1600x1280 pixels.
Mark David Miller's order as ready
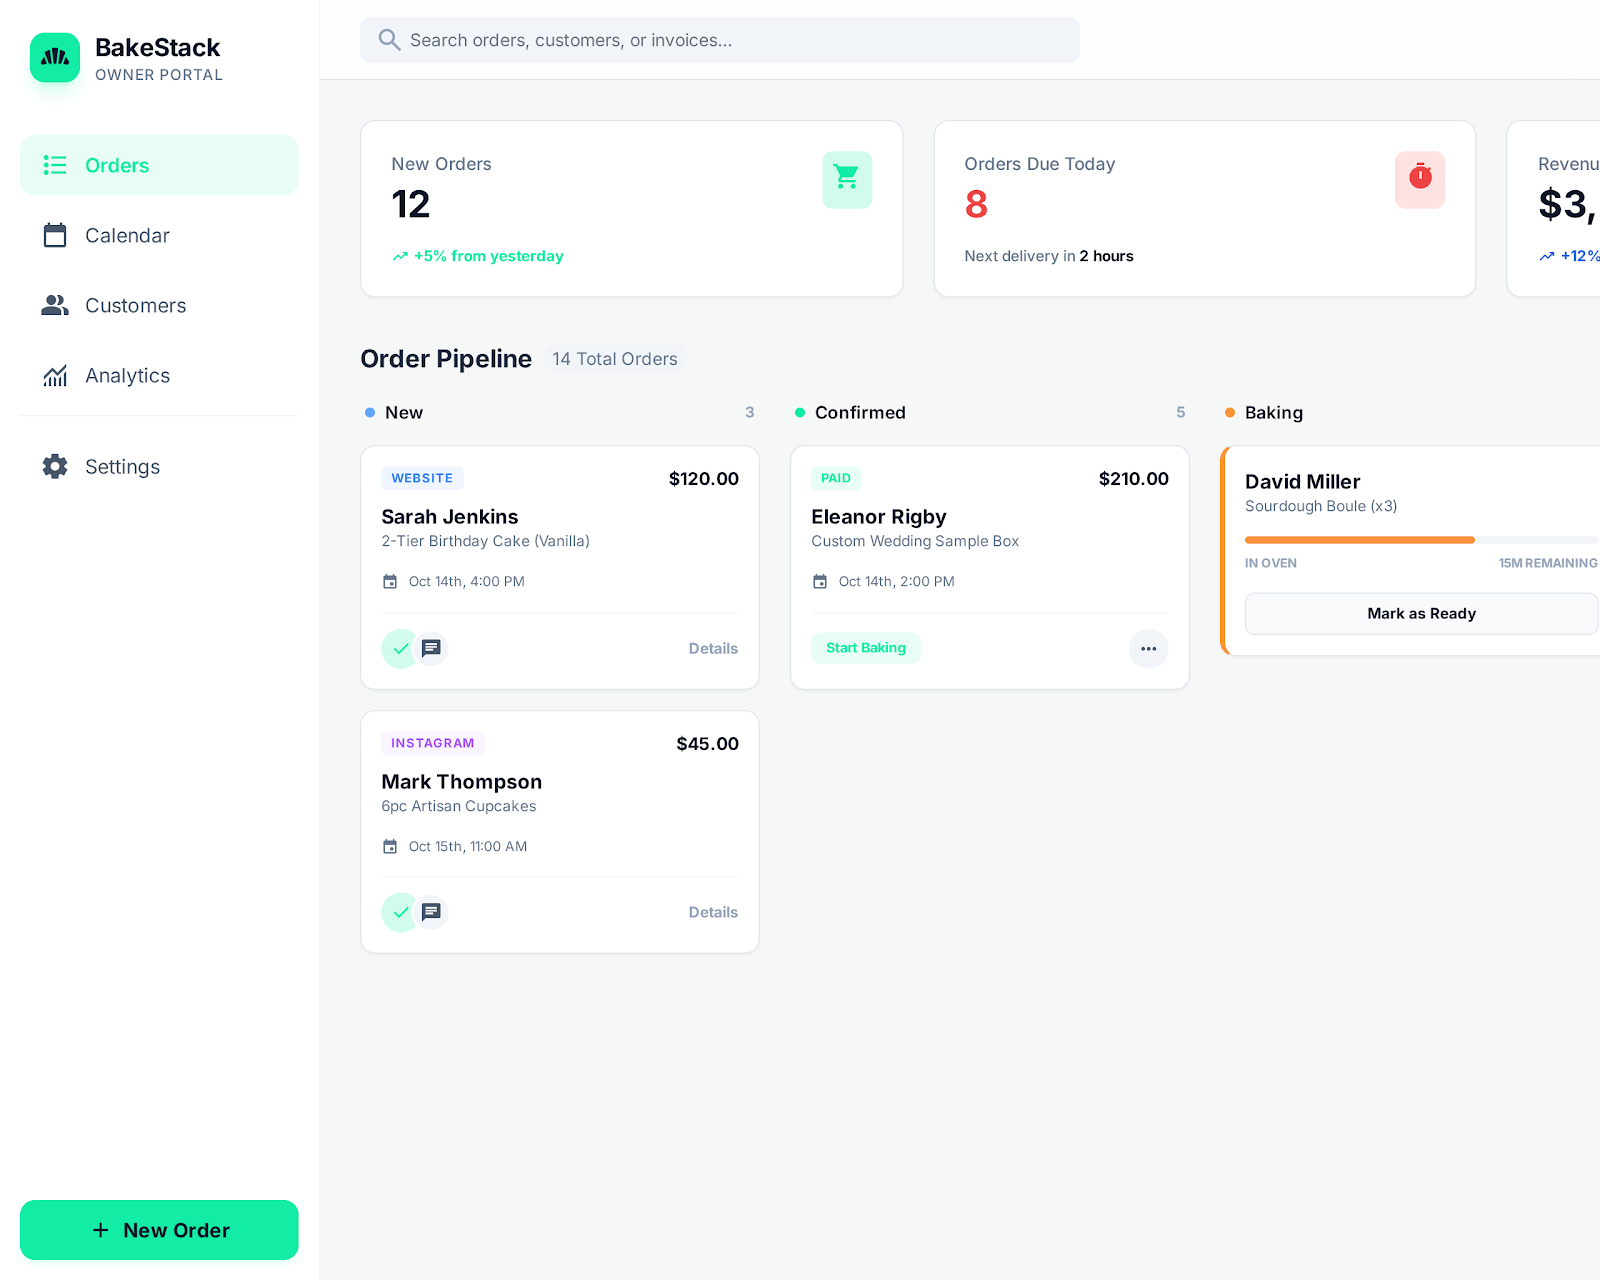coord(1420,614)
